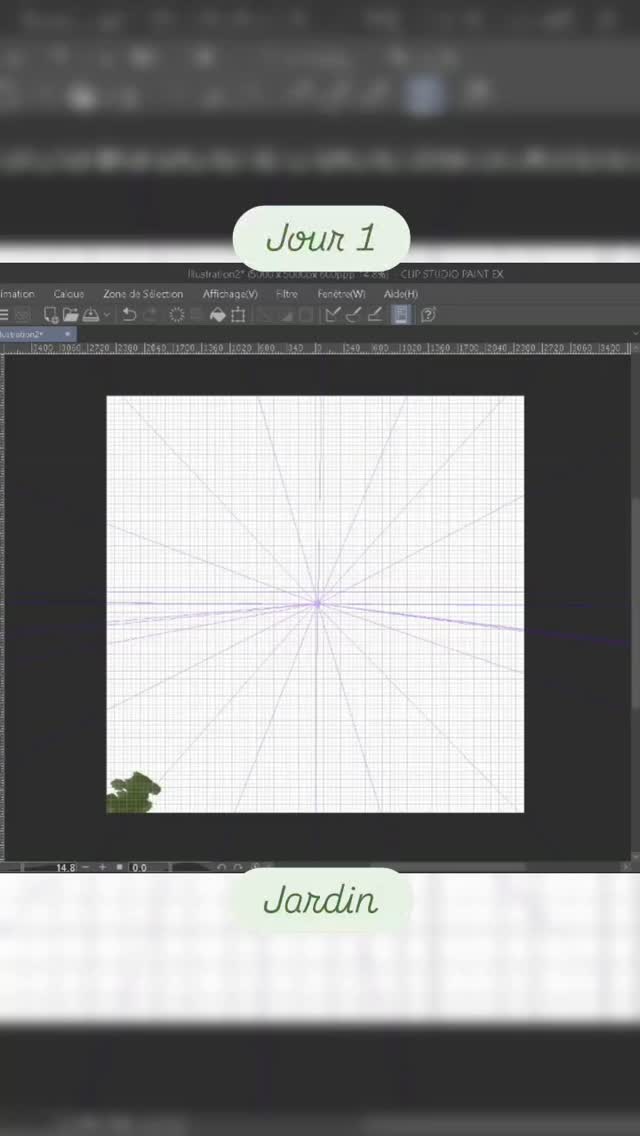Redo the last undone action
This screenshot has height=1136, width=640.
[x=151, y=314]
